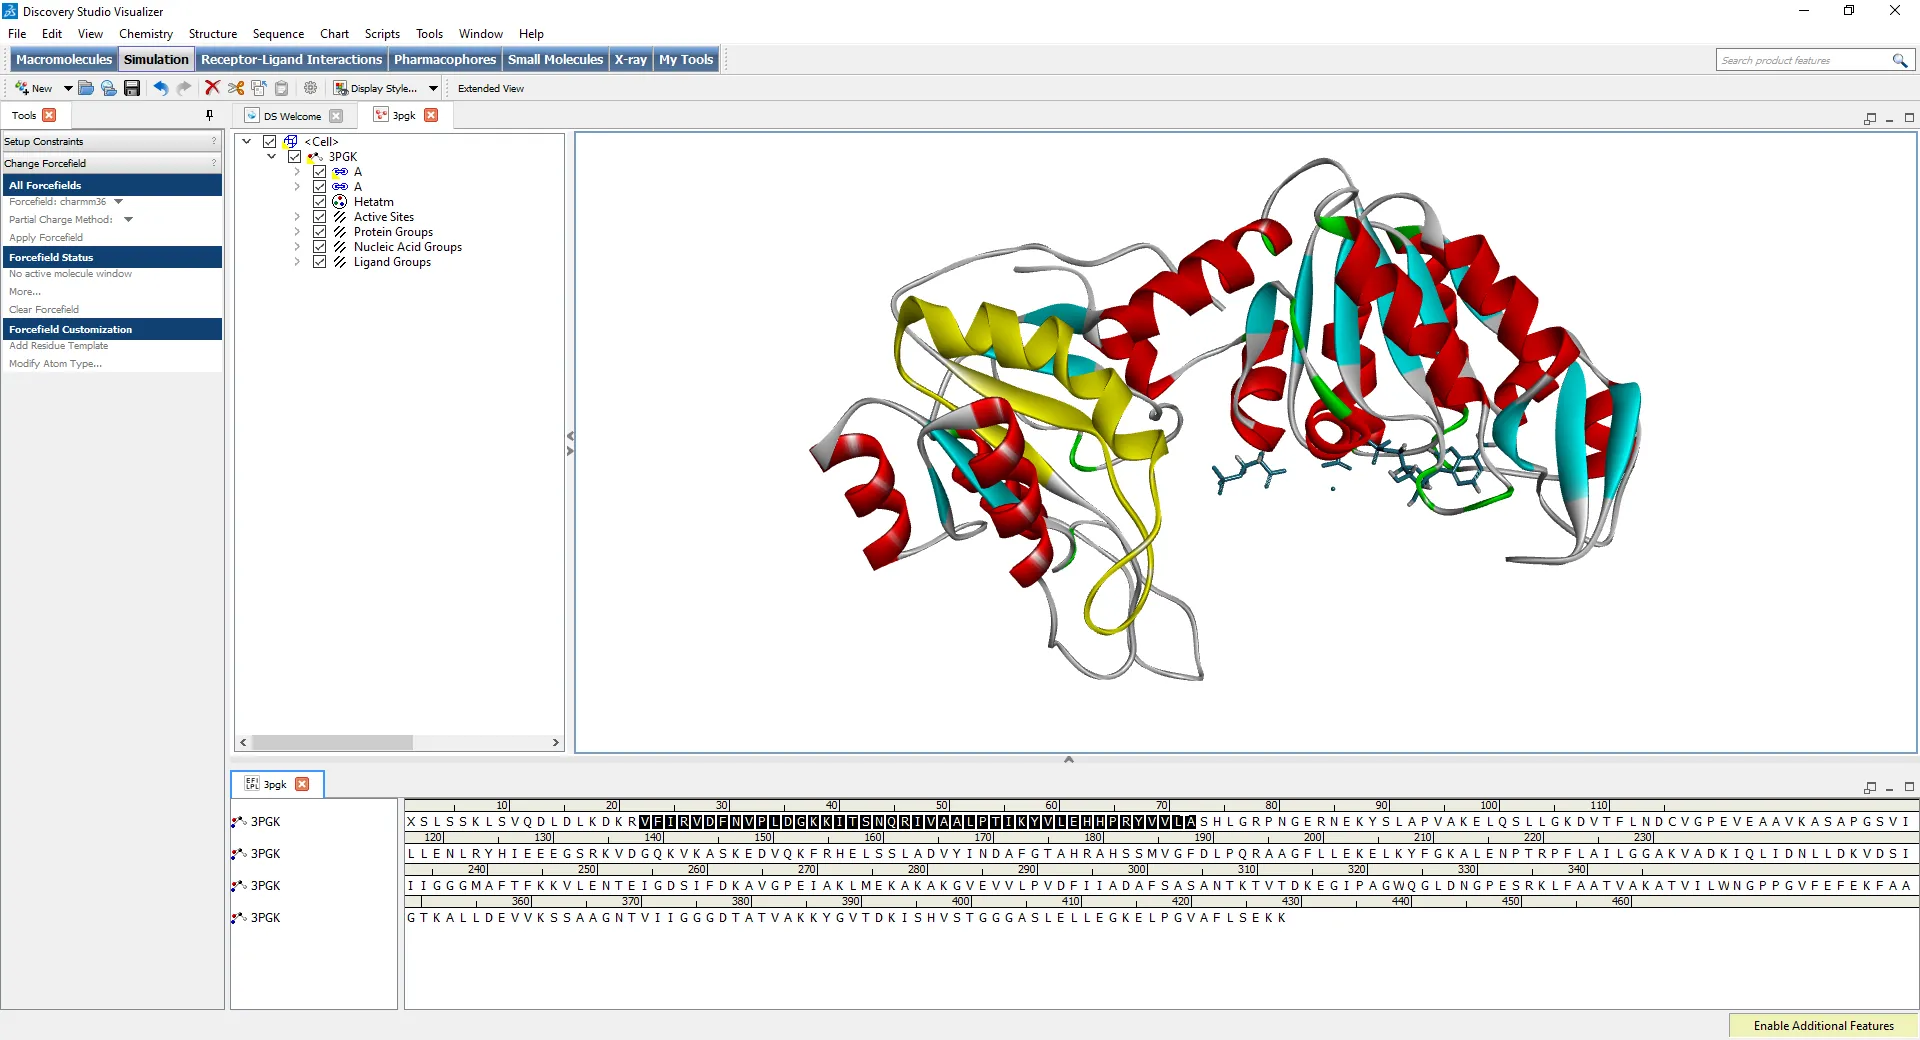Click the gear Preferences icon in toolbar
This screenshot has width=1920, height=1040.
pyautogui.click(x=310, y=88)
